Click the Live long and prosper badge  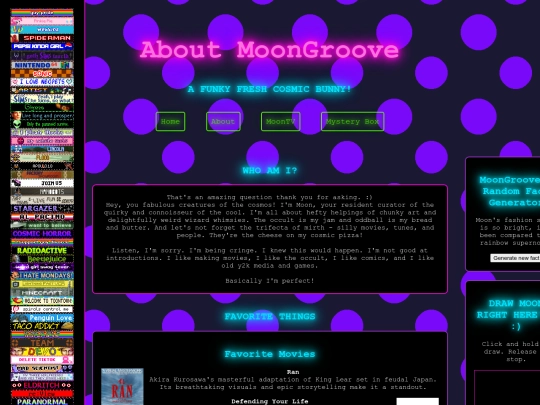42,116
